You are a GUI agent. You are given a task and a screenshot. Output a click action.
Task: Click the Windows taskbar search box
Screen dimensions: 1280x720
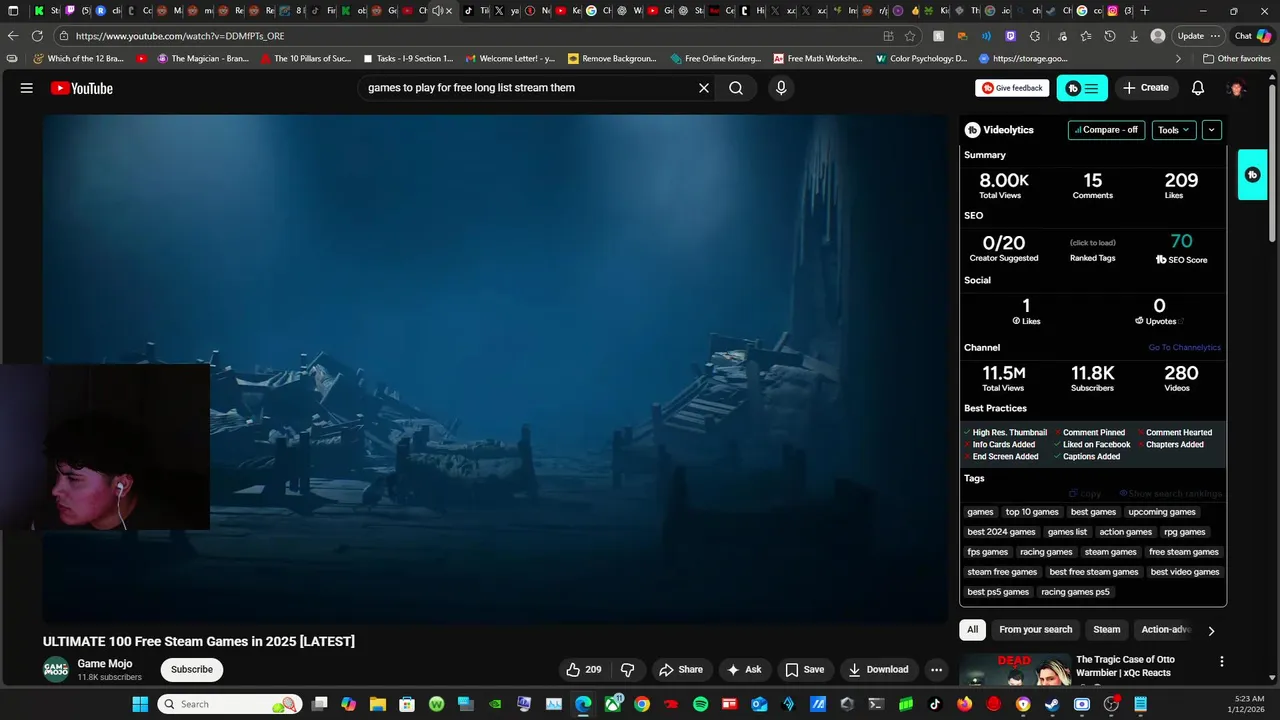tap(230, 704)
